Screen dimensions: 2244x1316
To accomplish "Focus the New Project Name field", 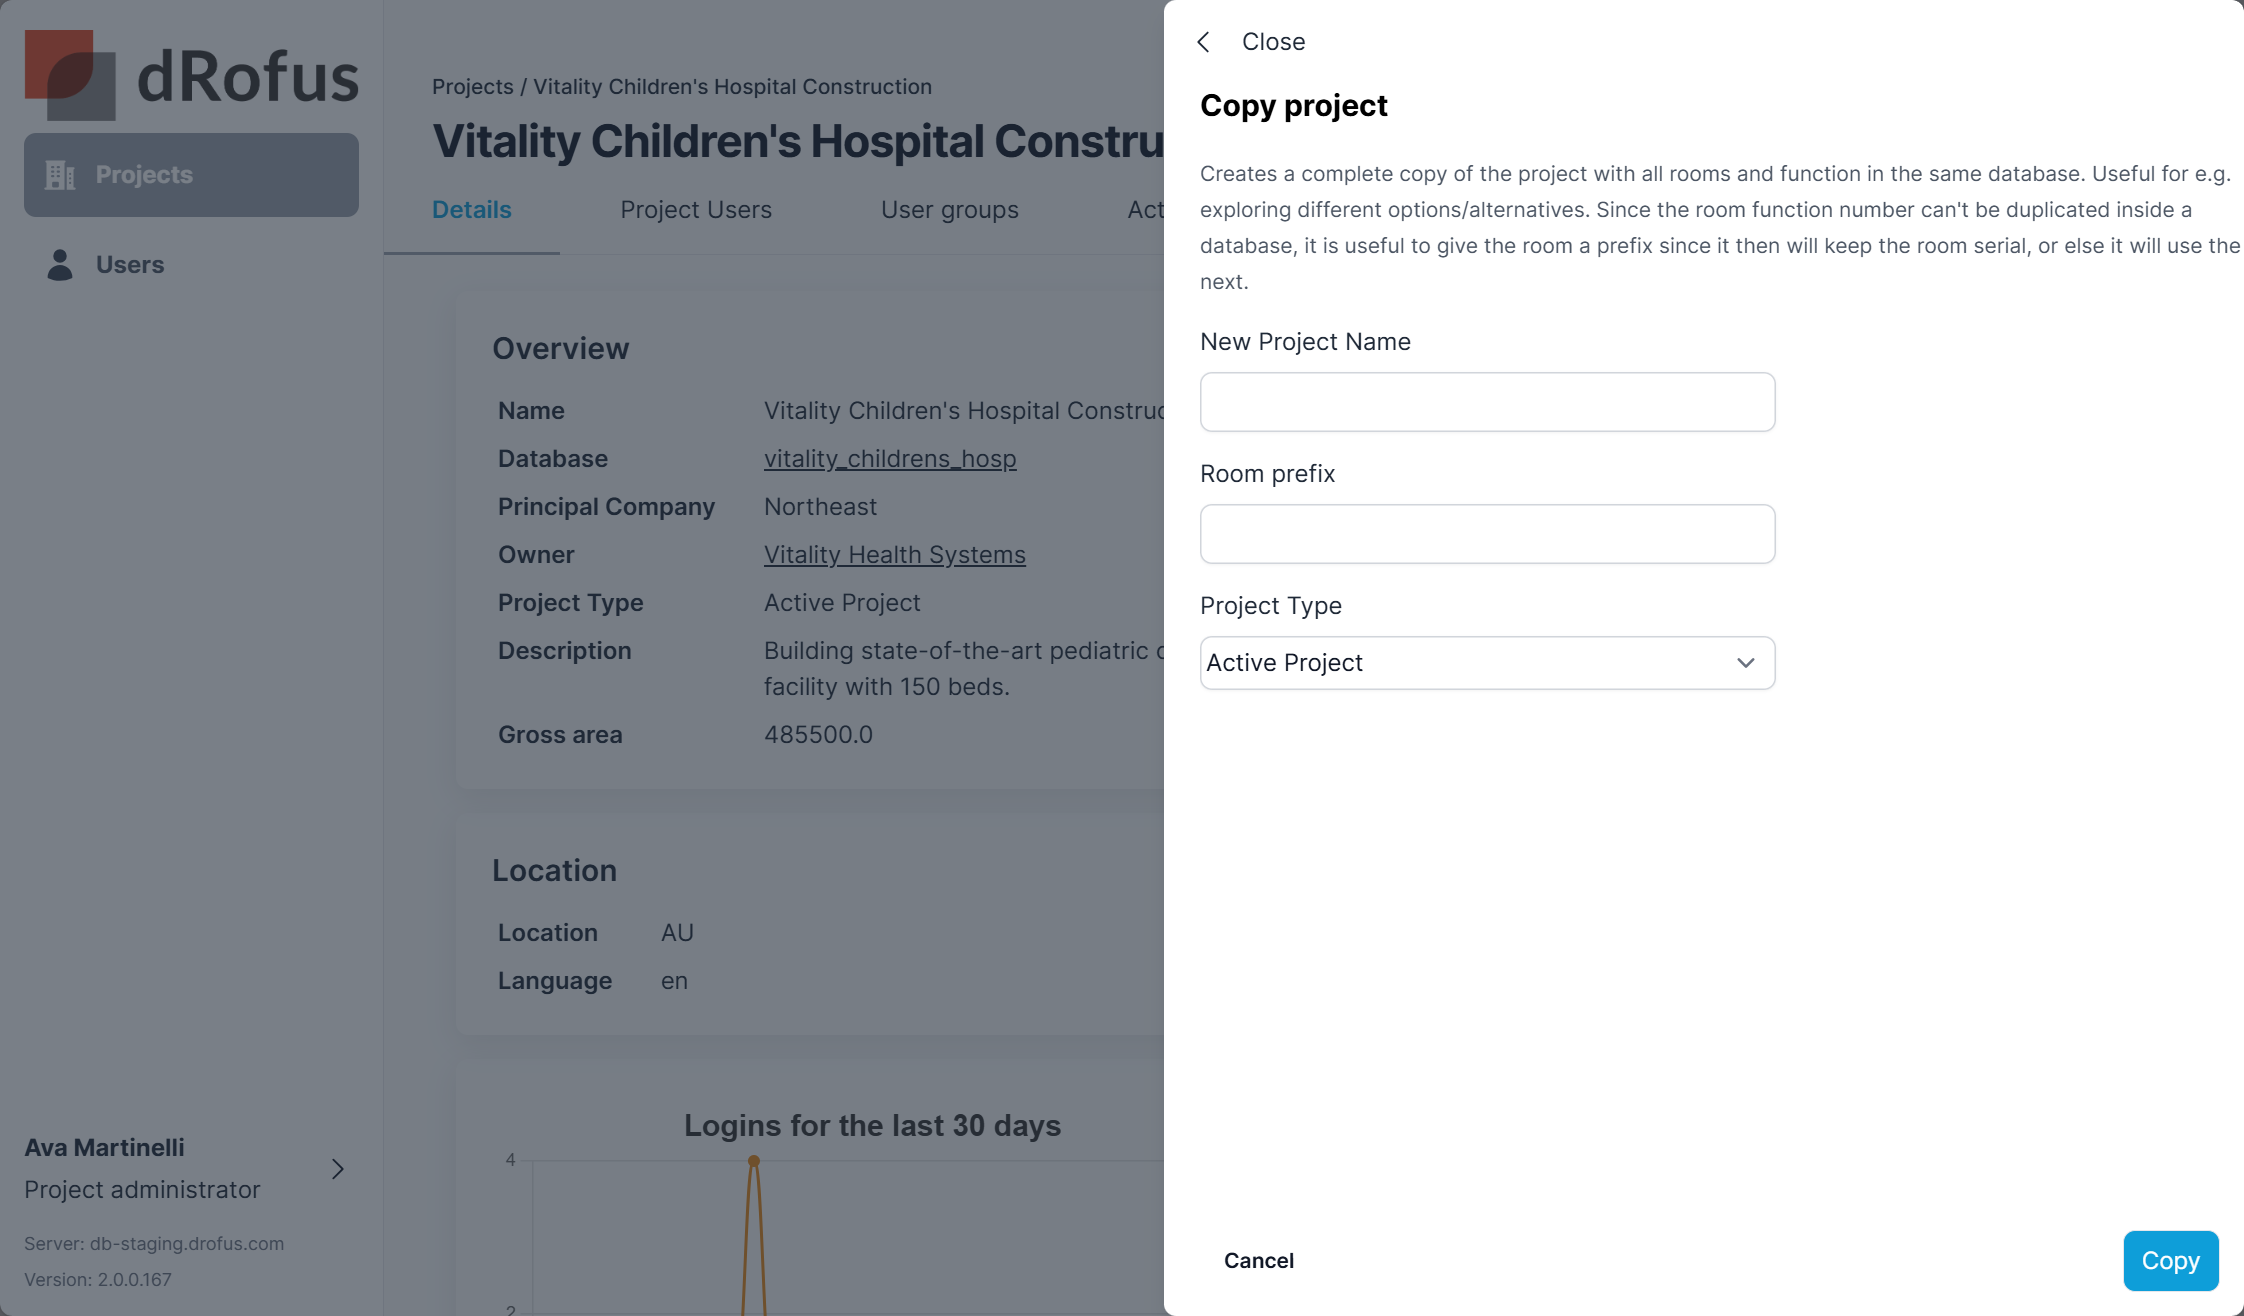I will pos(1487,402).
